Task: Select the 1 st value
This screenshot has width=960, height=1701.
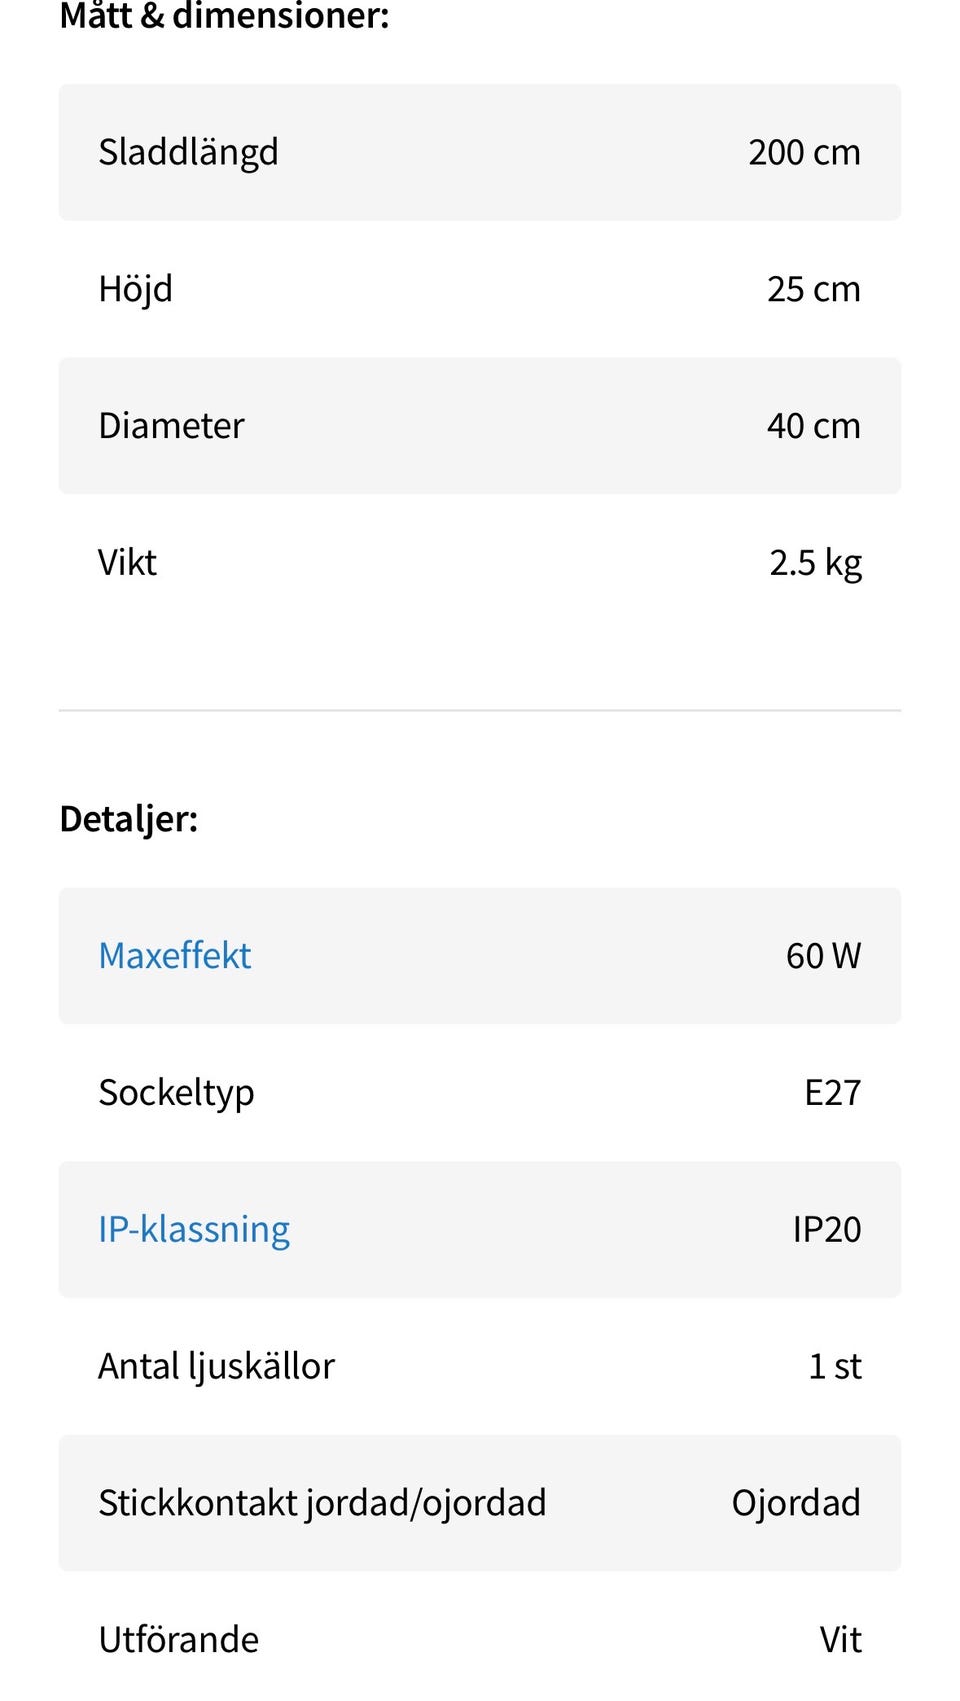Action: click(x=834, y=1366)
